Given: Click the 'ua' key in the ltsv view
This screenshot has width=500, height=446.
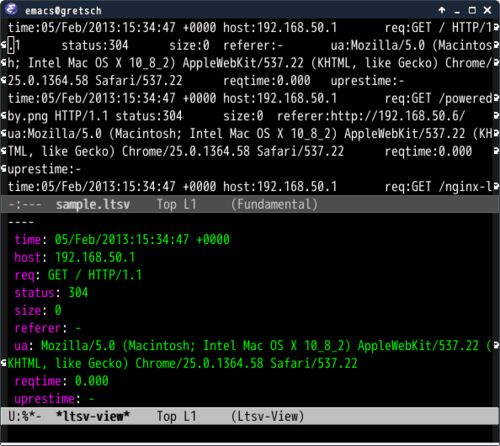Looking at the screenshot, I should [x=21, y=346].
